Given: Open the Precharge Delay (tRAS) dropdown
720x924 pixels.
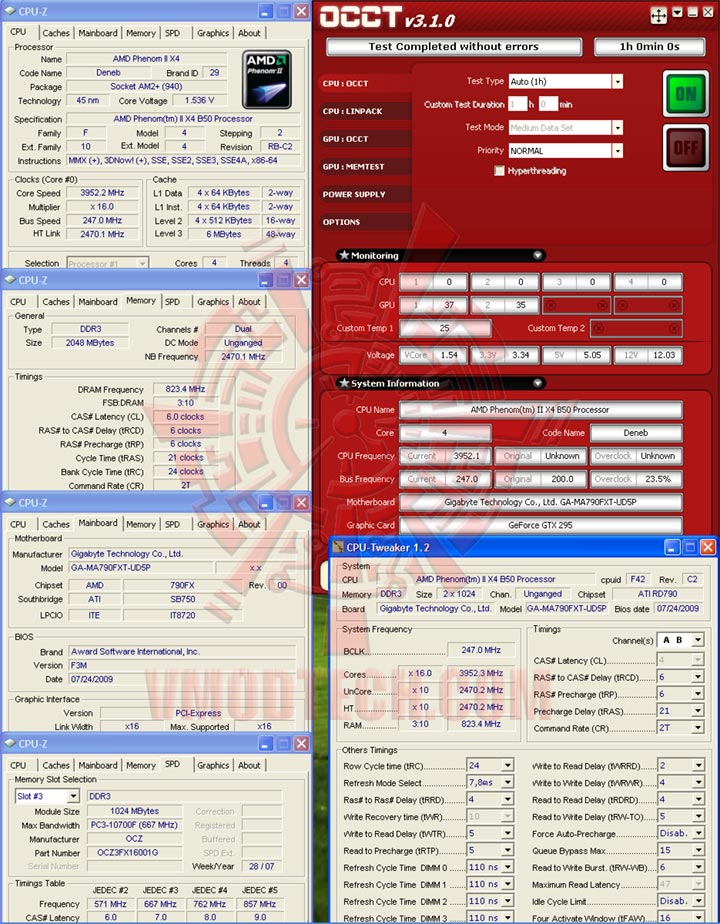Looking at the screenshot, I should 698,711.
